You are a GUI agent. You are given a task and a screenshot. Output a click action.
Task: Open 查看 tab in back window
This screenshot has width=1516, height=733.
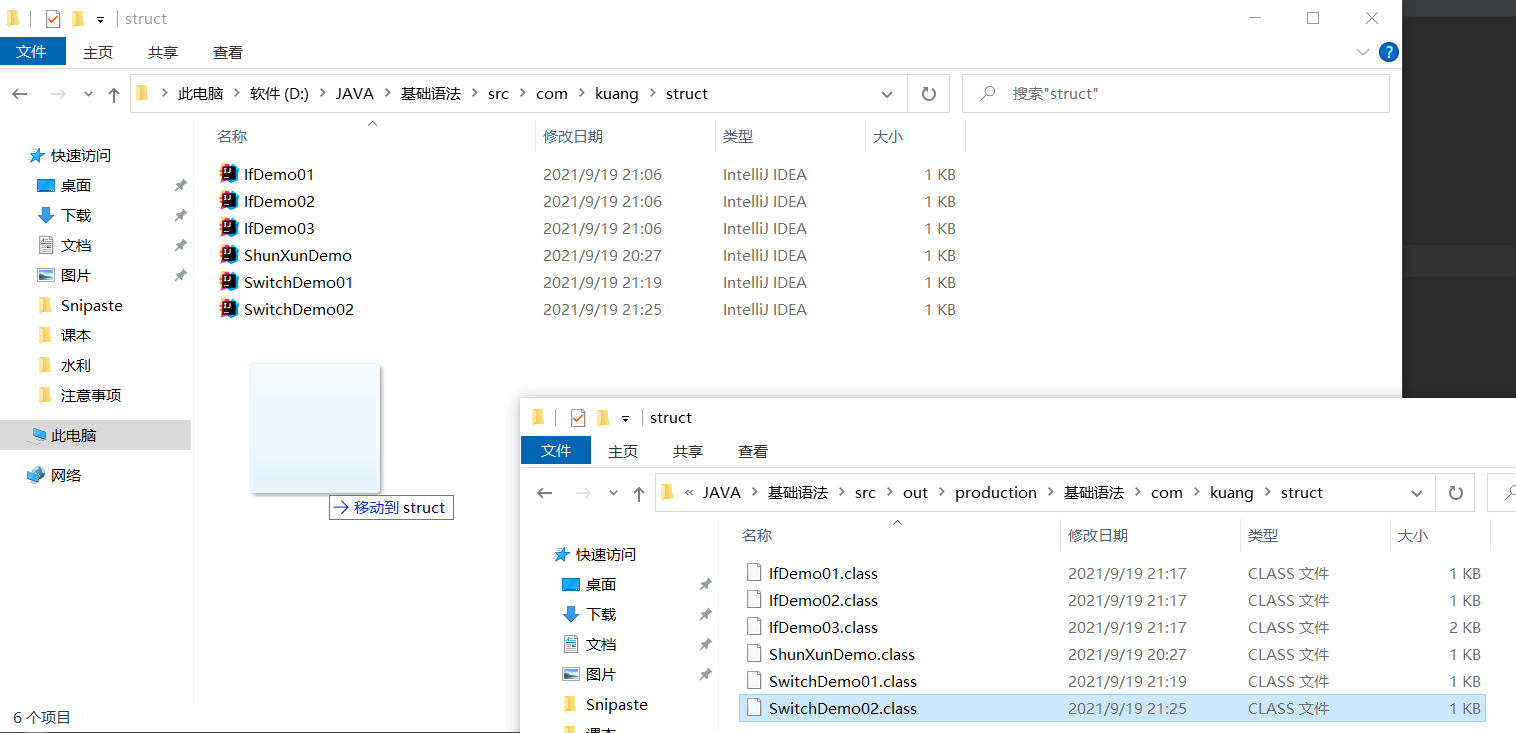point(228,52)
